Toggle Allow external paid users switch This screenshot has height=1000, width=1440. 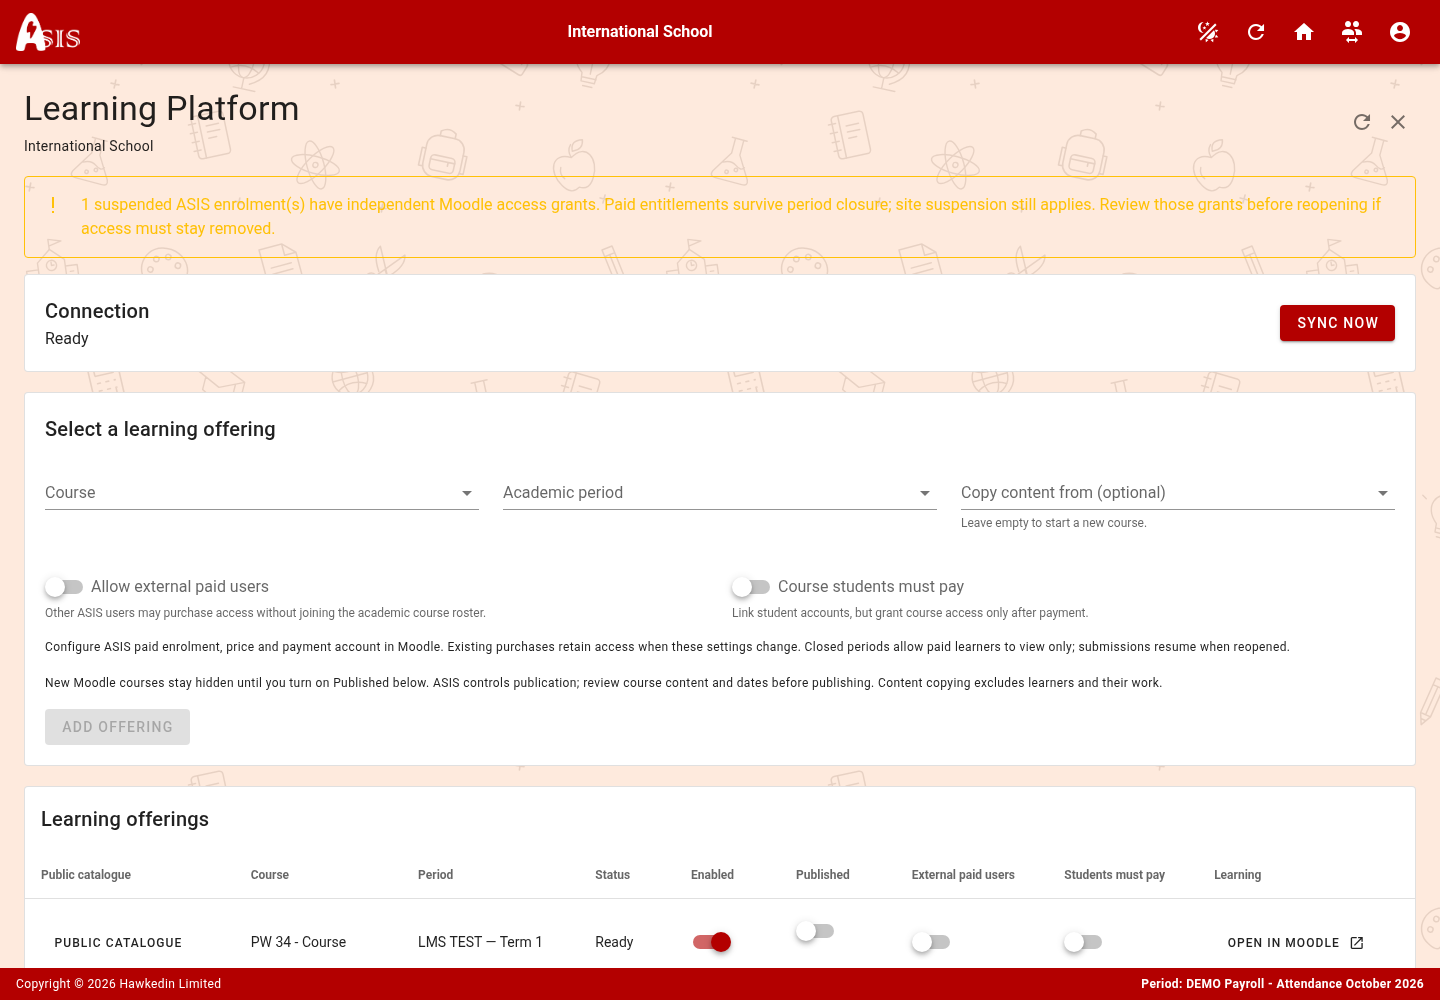64,587
